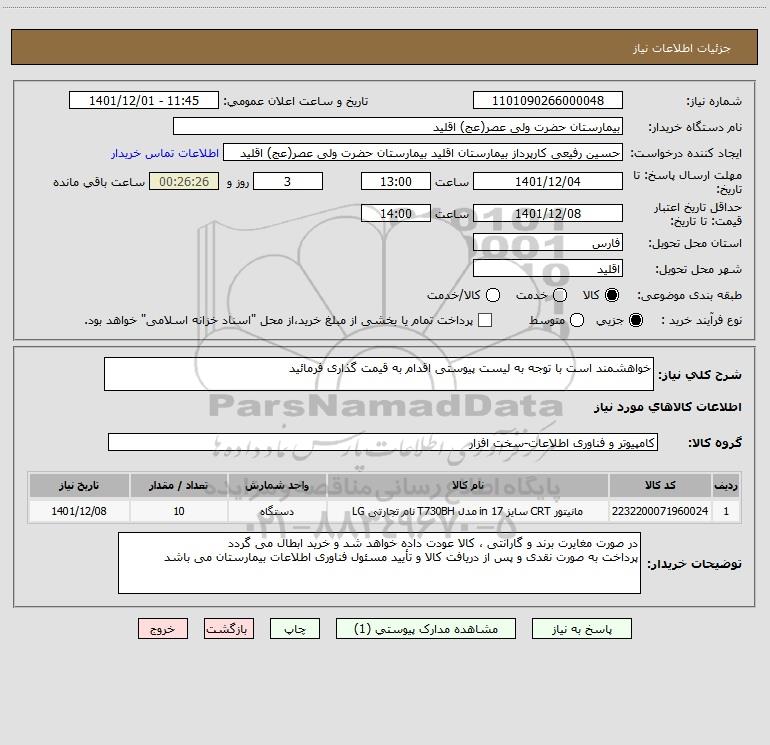The height and width of the screenshot is (745, 770).
Task: Click the product code 2232200071960024 cell
Action: [x=660, y=511]
